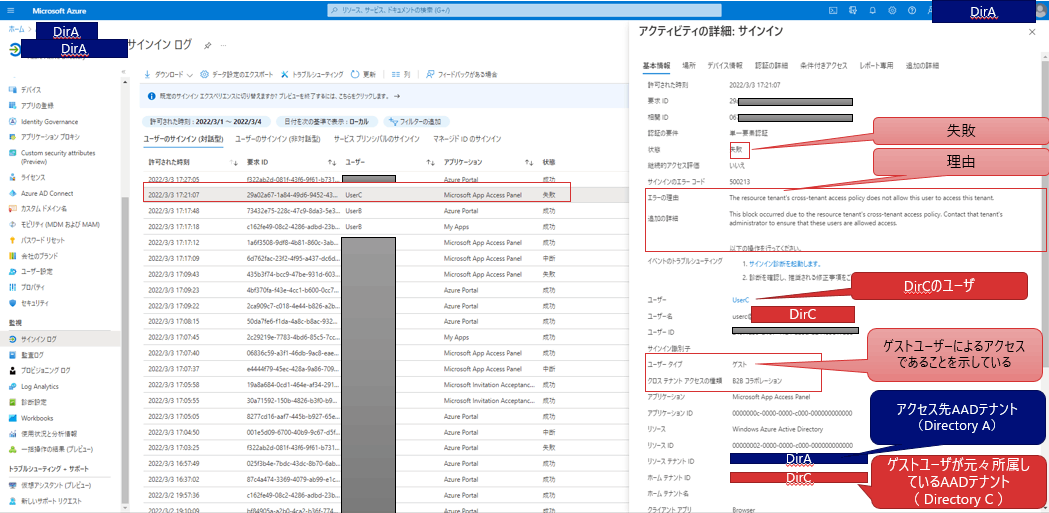Open portal settings gear icon
The height and width of the screenshot is (513, 1049).
click(892, 10)
